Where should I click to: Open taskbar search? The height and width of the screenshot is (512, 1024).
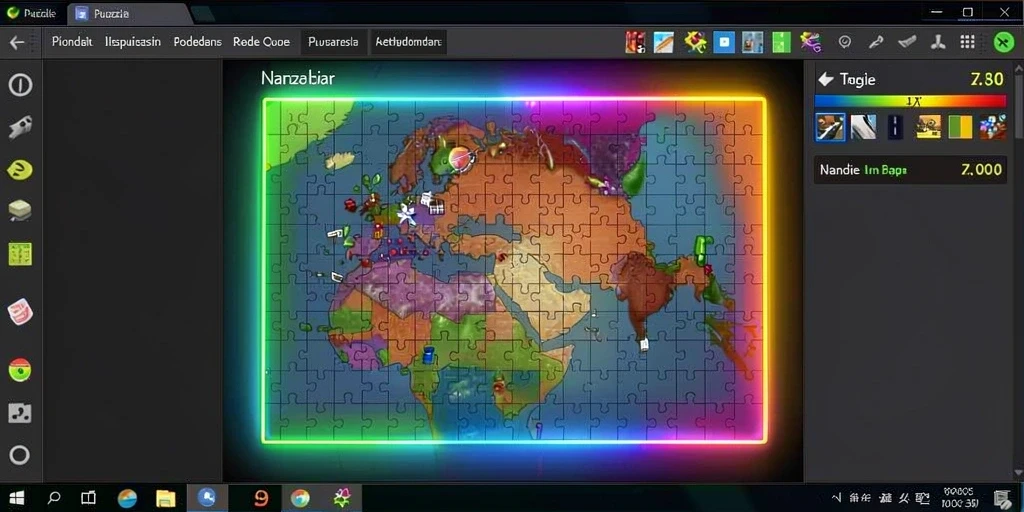point(55,498)
